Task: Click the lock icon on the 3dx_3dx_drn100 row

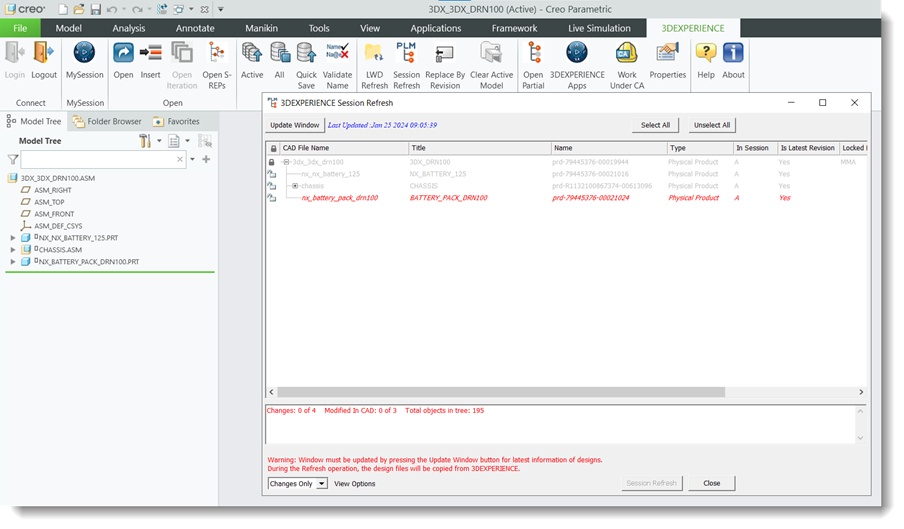Action: click(x=272, y=163)
